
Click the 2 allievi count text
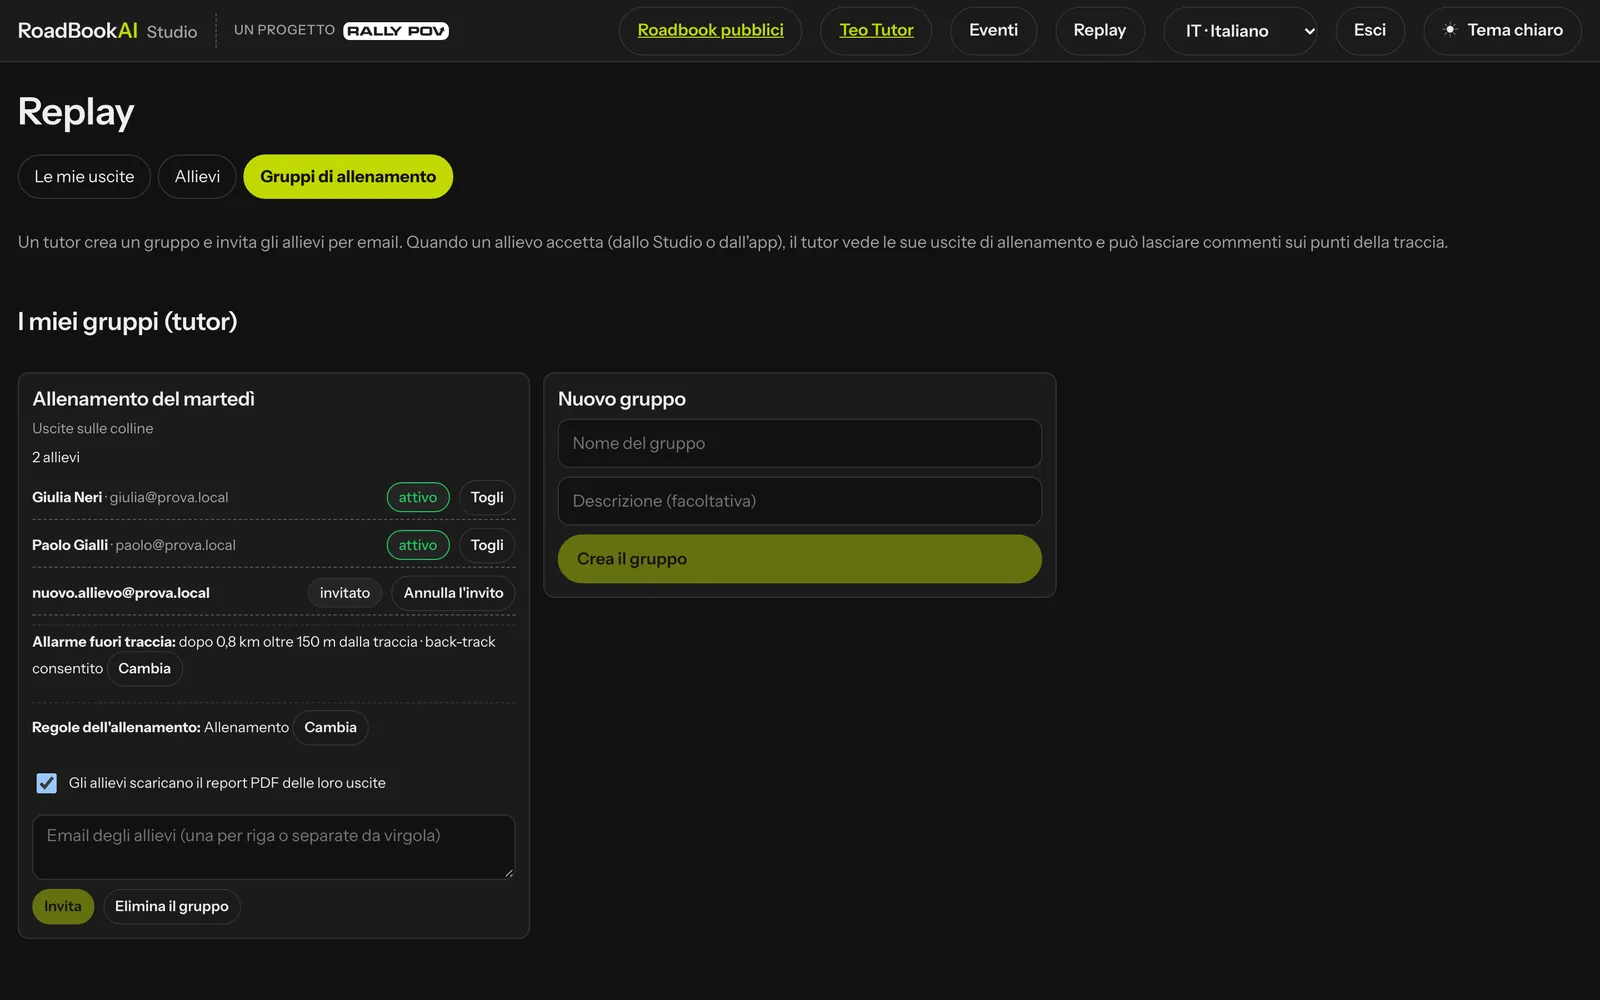tap(56, 457)
